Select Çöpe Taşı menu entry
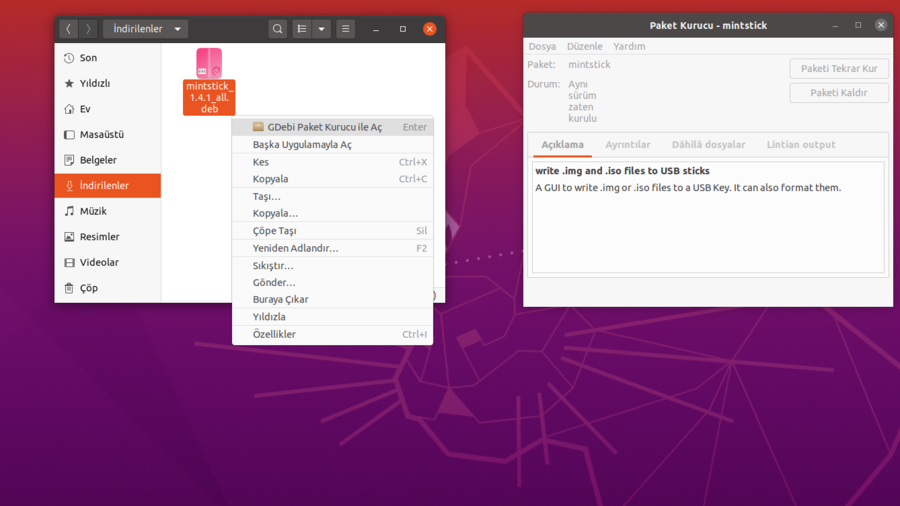Viewport: 900px width, 506px height. [332, 231]
